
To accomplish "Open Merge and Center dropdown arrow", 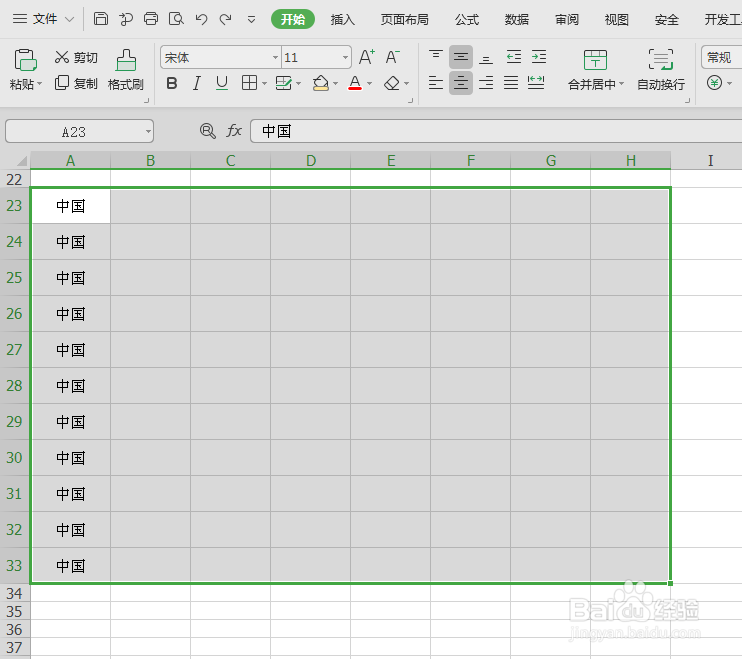I will [621, 84].
